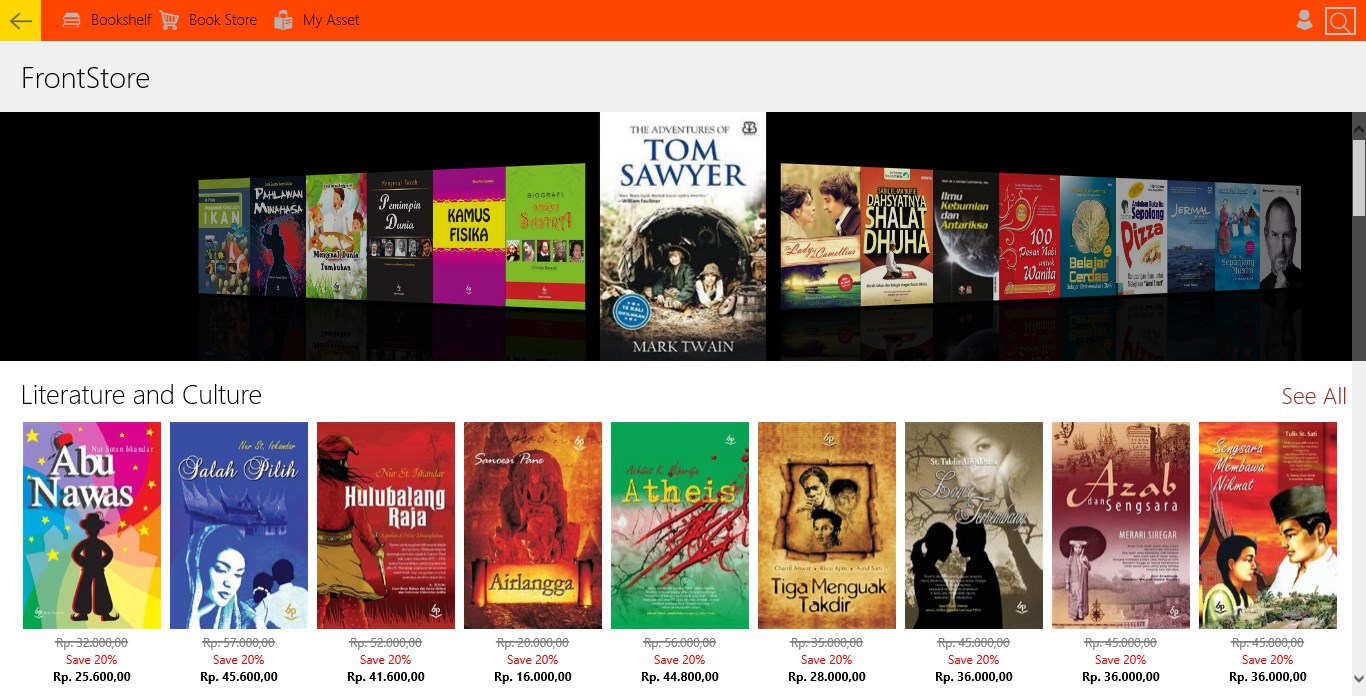Choose the Salah Pilih book cover
Screen dimensions: 1366x696
tap(239, 525)
